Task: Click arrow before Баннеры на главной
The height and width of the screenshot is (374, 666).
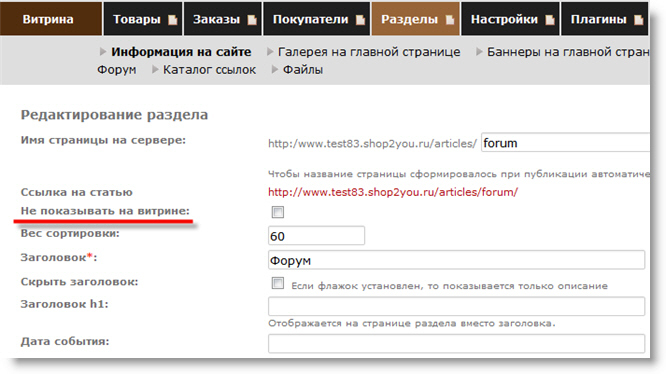Action: (x=479, y=52)
